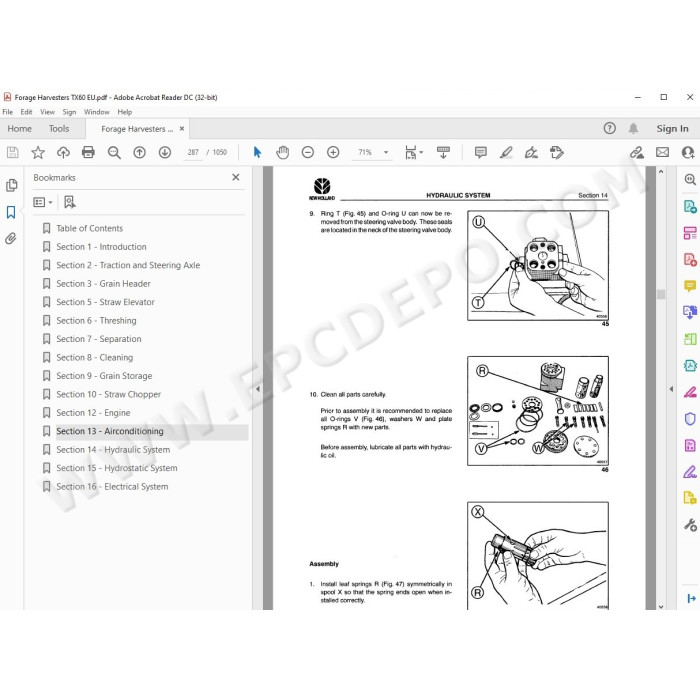Viewport: 700px width, 700px height.
Task: Jump to Section 9 - Grain Storage
Action: (x=104, y=376)
